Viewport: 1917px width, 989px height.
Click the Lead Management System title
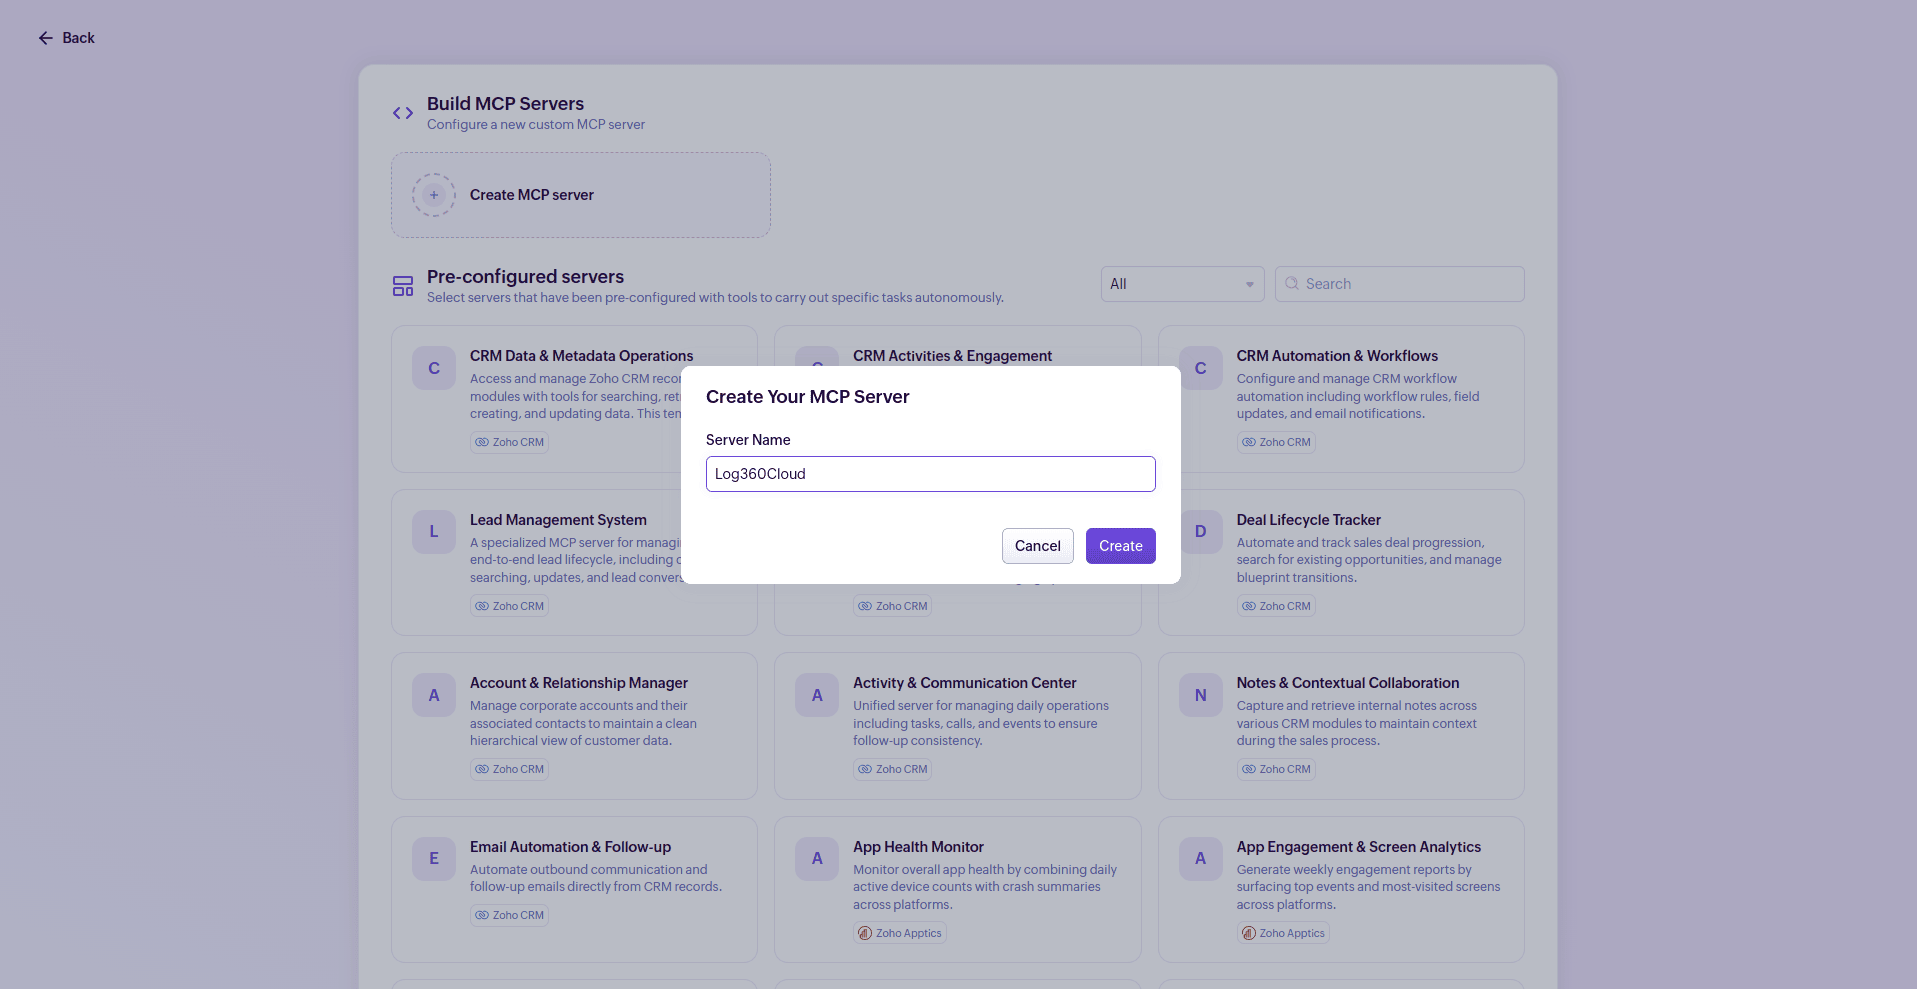point(558,520)
